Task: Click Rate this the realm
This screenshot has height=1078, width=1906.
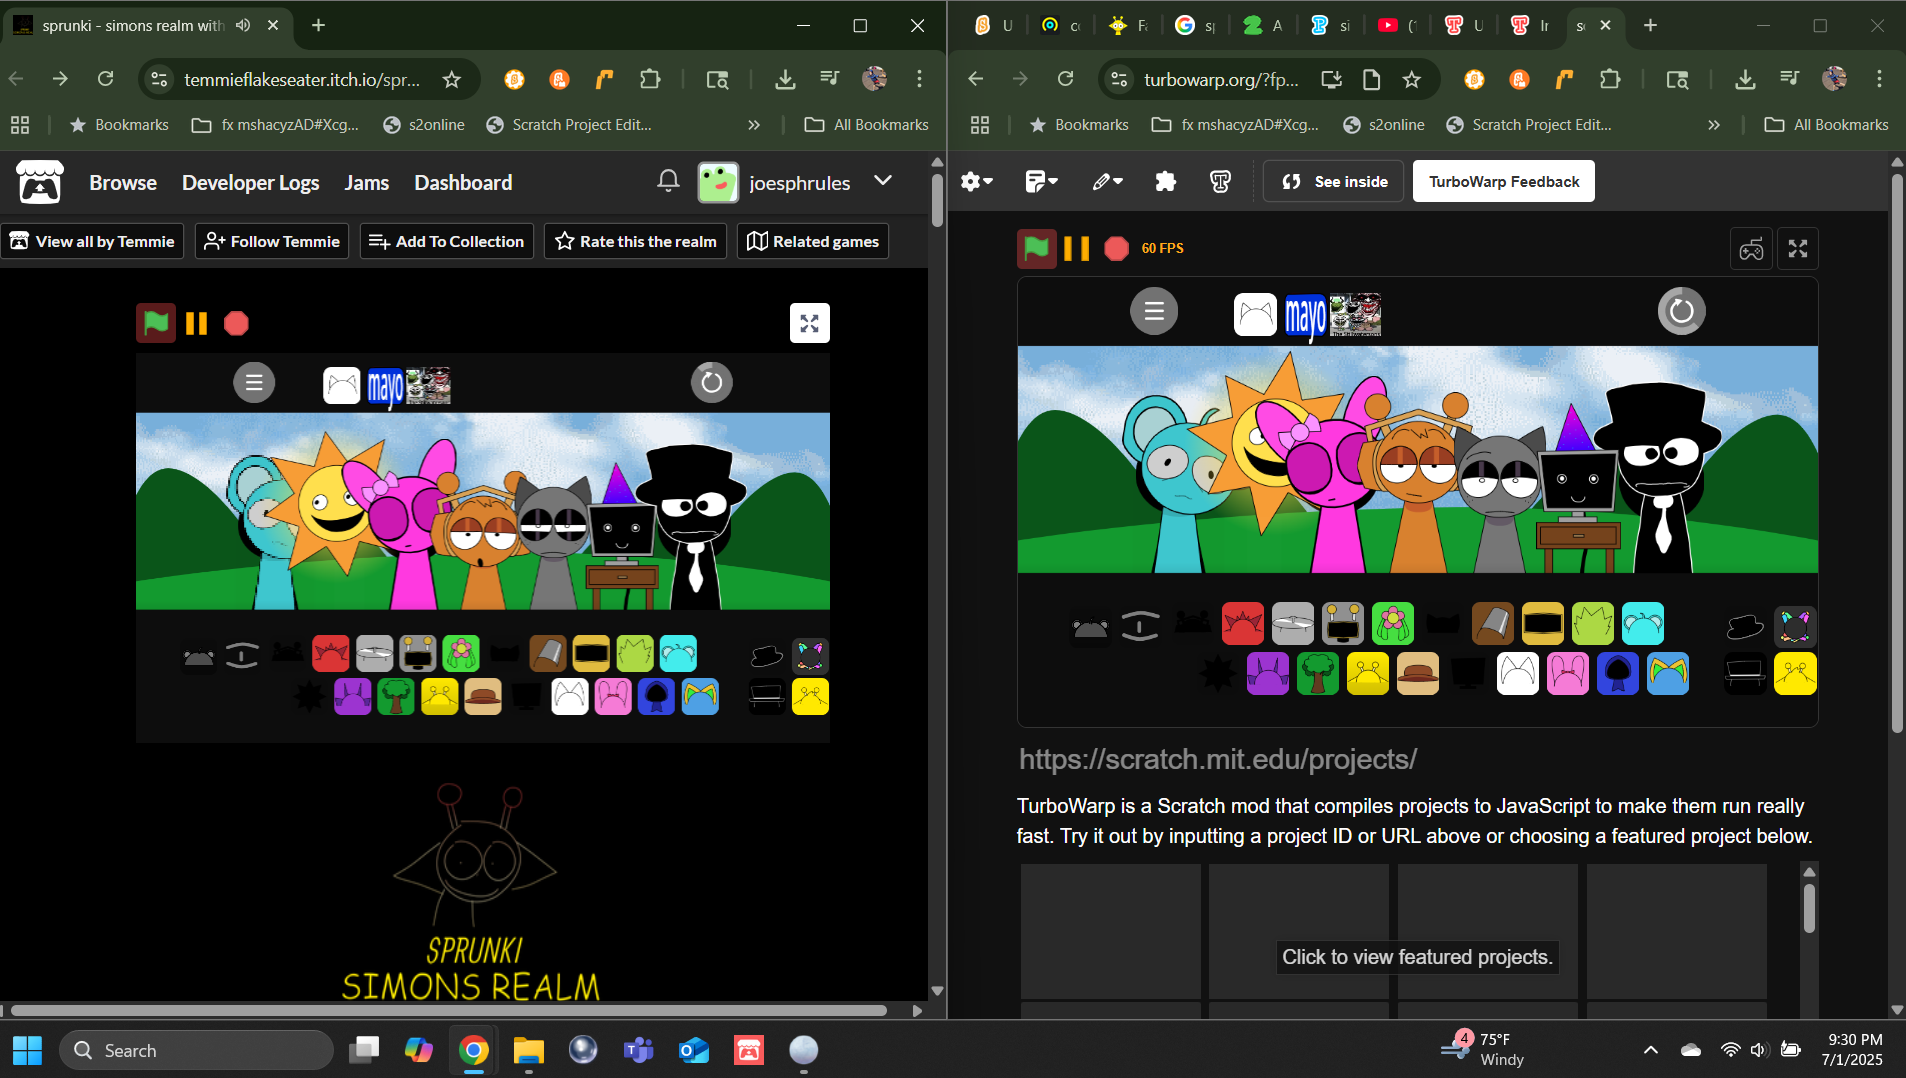Action: tap(636, 241)
